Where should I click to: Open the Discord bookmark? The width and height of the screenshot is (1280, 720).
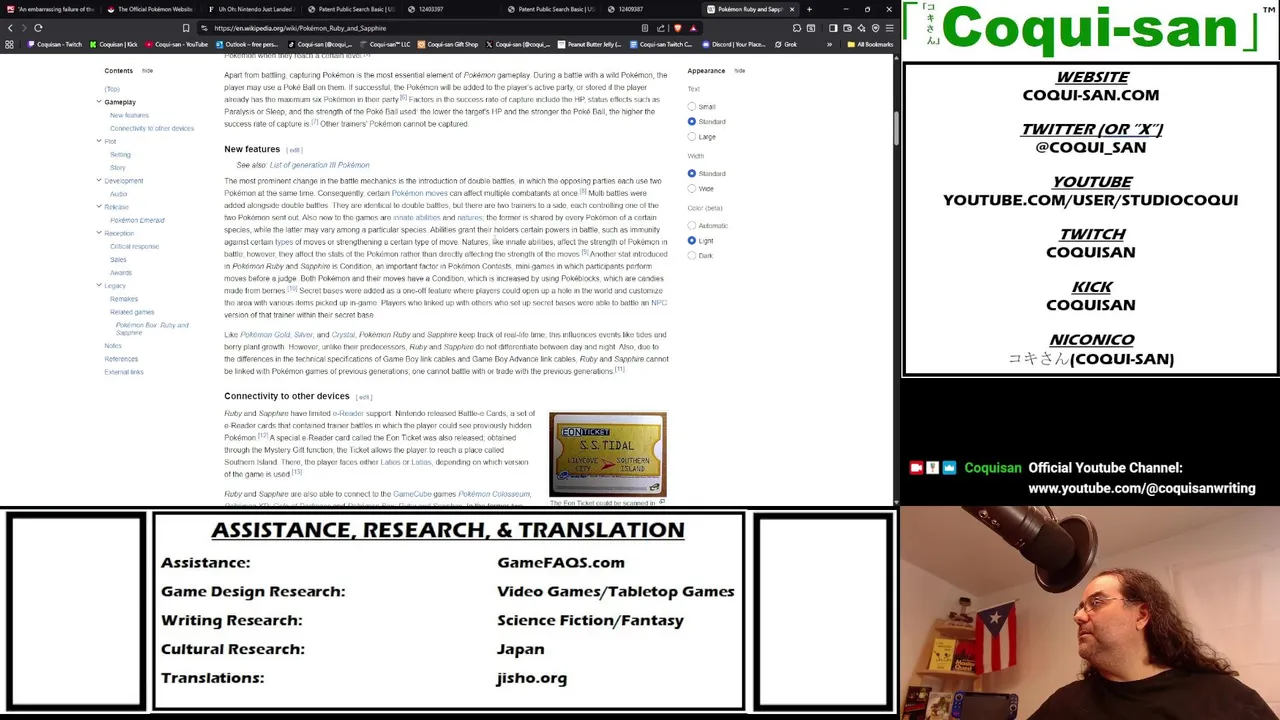coord(734,44)
